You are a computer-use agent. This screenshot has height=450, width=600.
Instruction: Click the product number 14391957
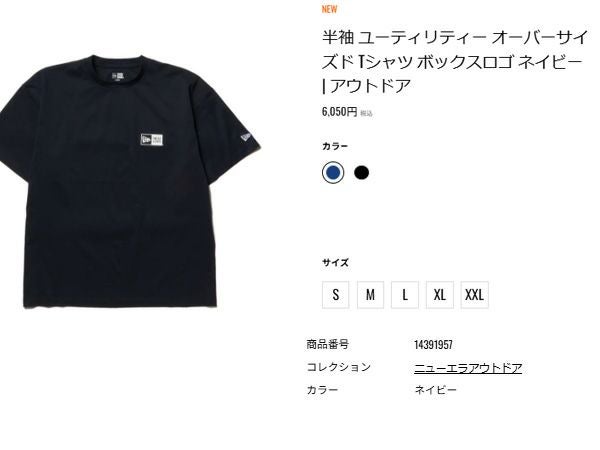click(433, 345)
